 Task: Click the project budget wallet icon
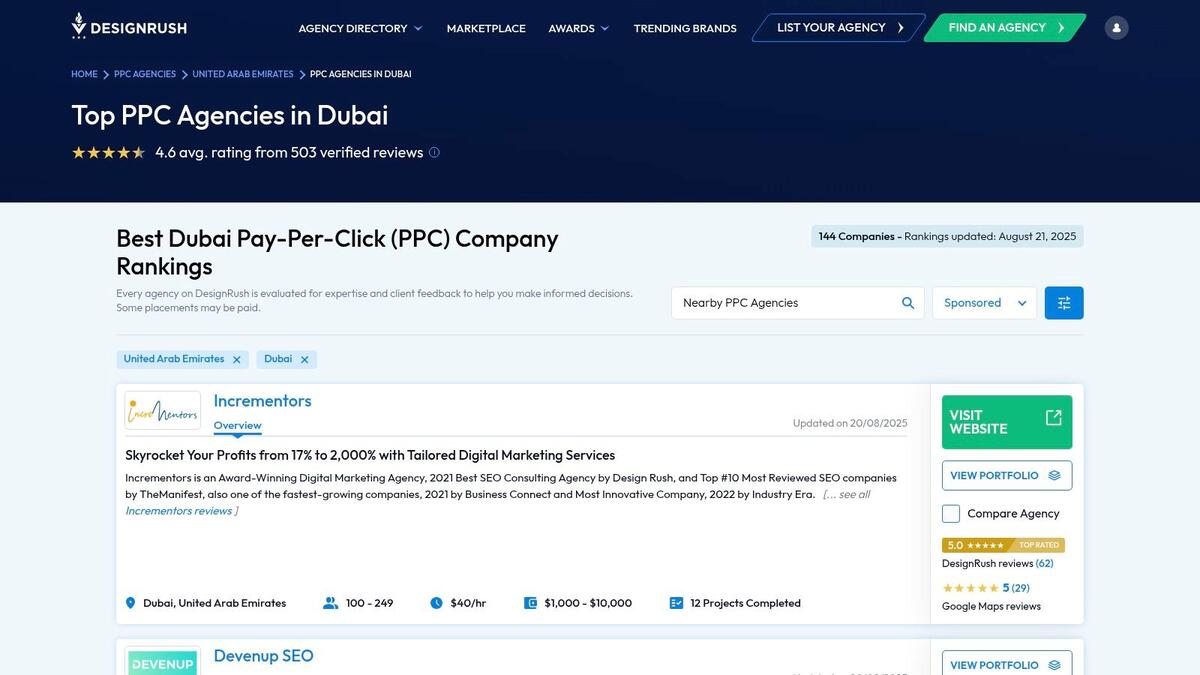click(x=530, y=603)
